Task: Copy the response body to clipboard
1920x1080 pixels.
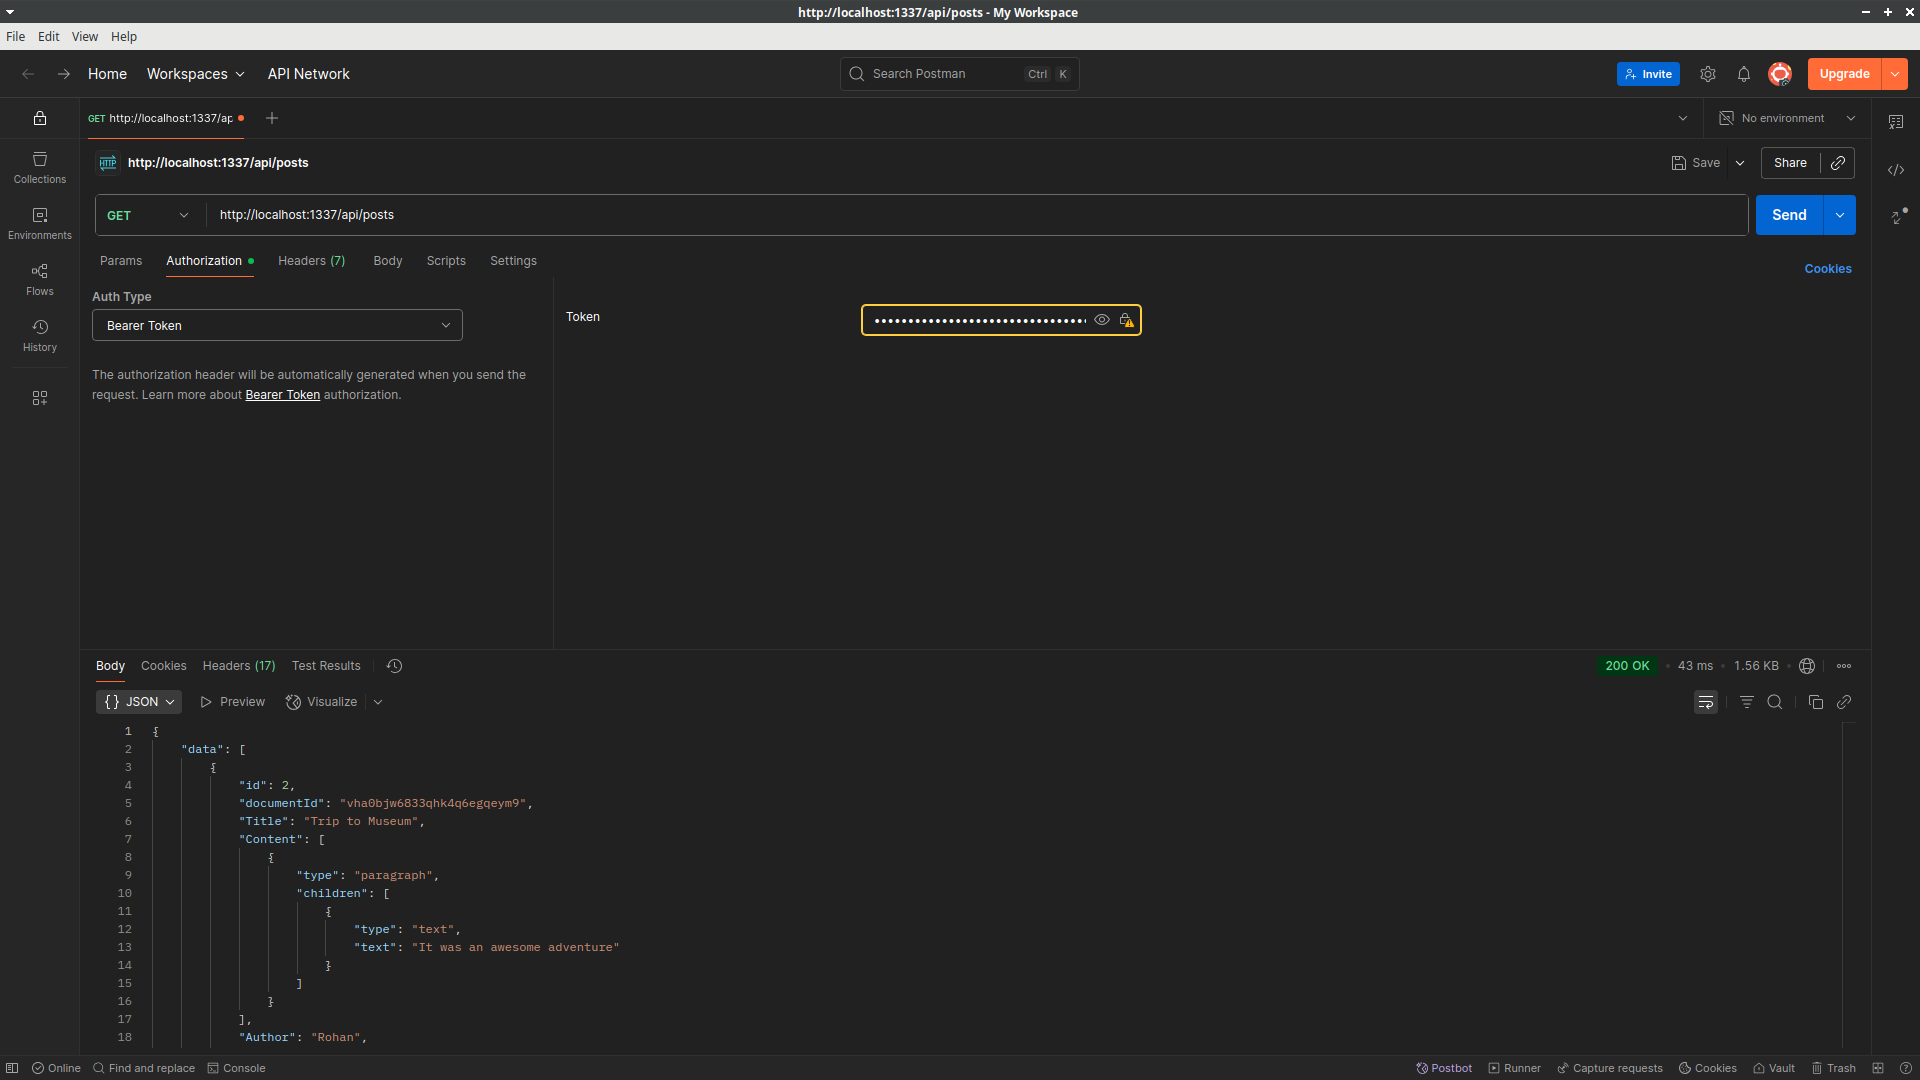Action: [x=1816, y=702]
